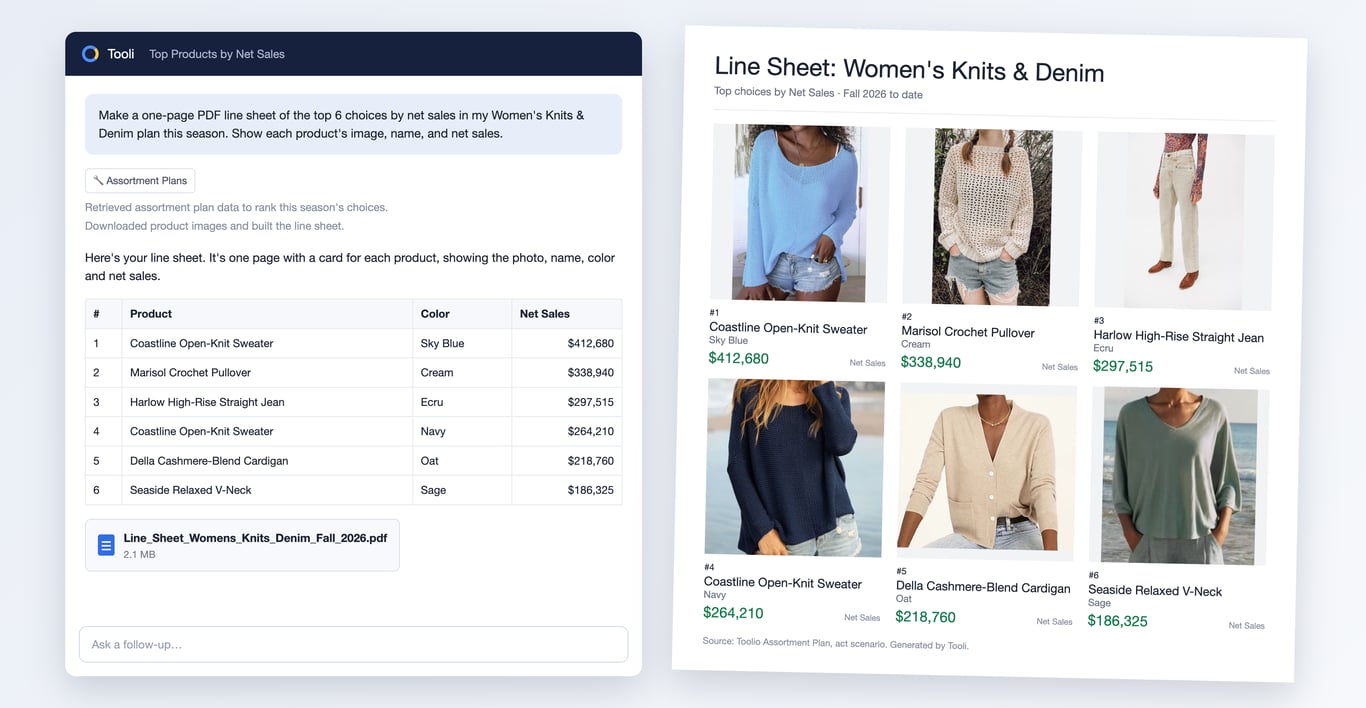Click the green $412,680 amount in the PDF
The height and width of the screenshot is (708, 1366).
739,358
